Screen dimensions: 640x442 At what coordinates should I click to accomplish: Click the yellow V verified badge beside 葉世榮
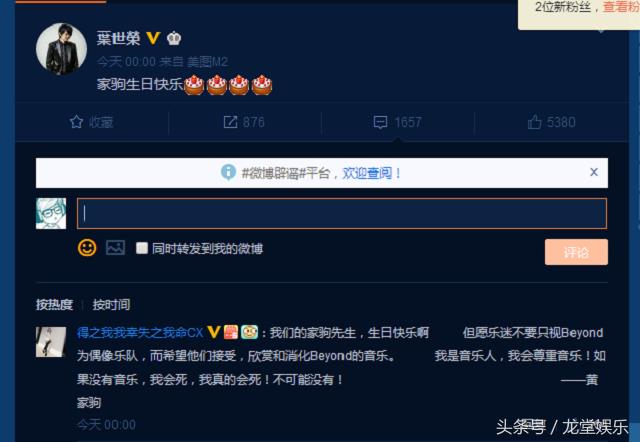pos(153,38)
